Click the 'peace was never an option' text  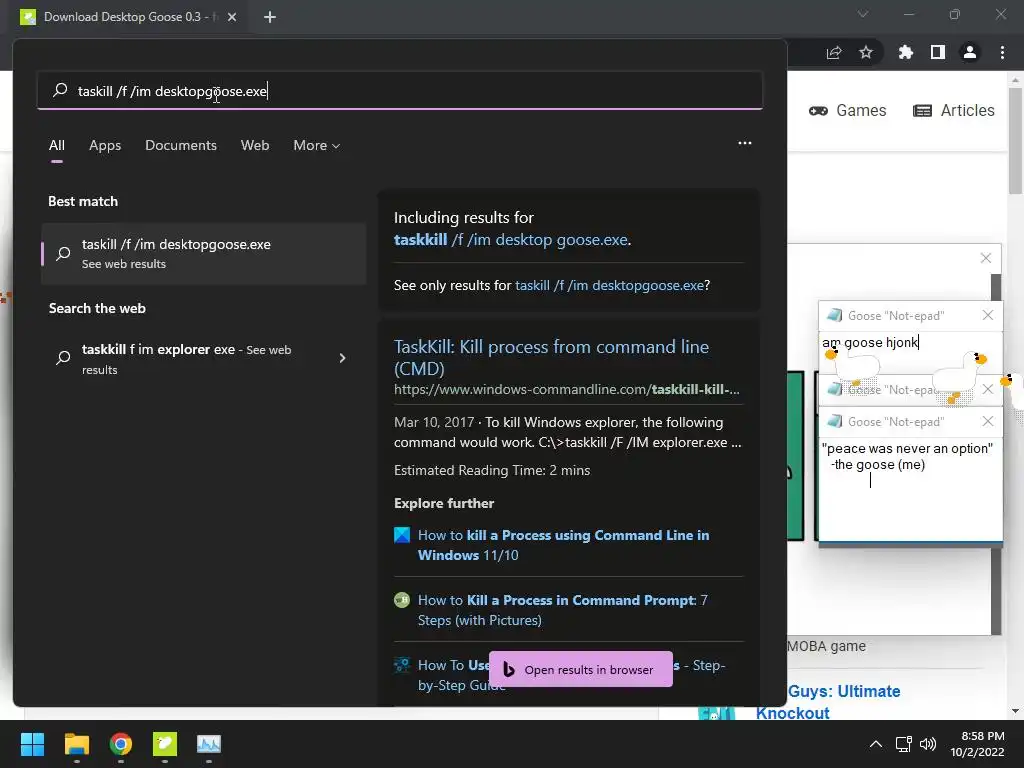[x=907, y=456]
